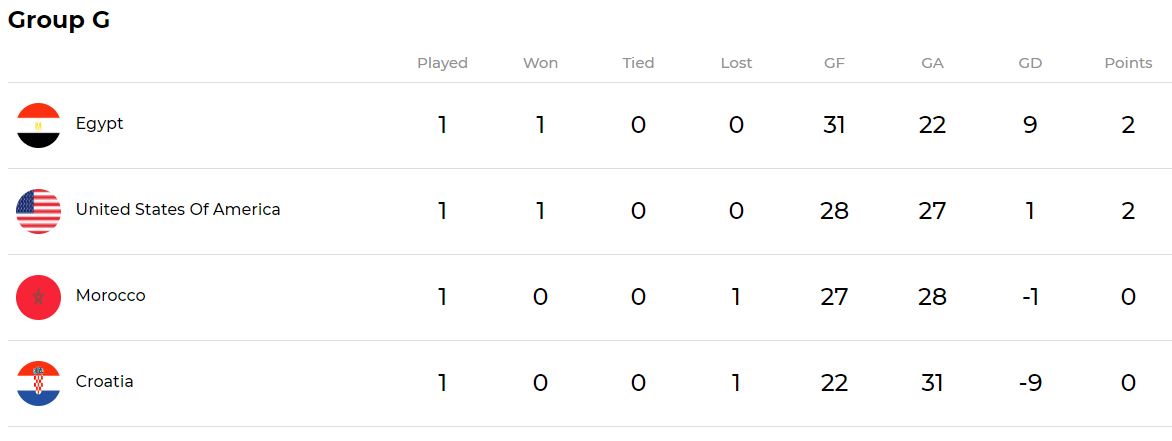Click Morocco's goals for value 27
Viewport: 1172px width, 441px height.
834,297
